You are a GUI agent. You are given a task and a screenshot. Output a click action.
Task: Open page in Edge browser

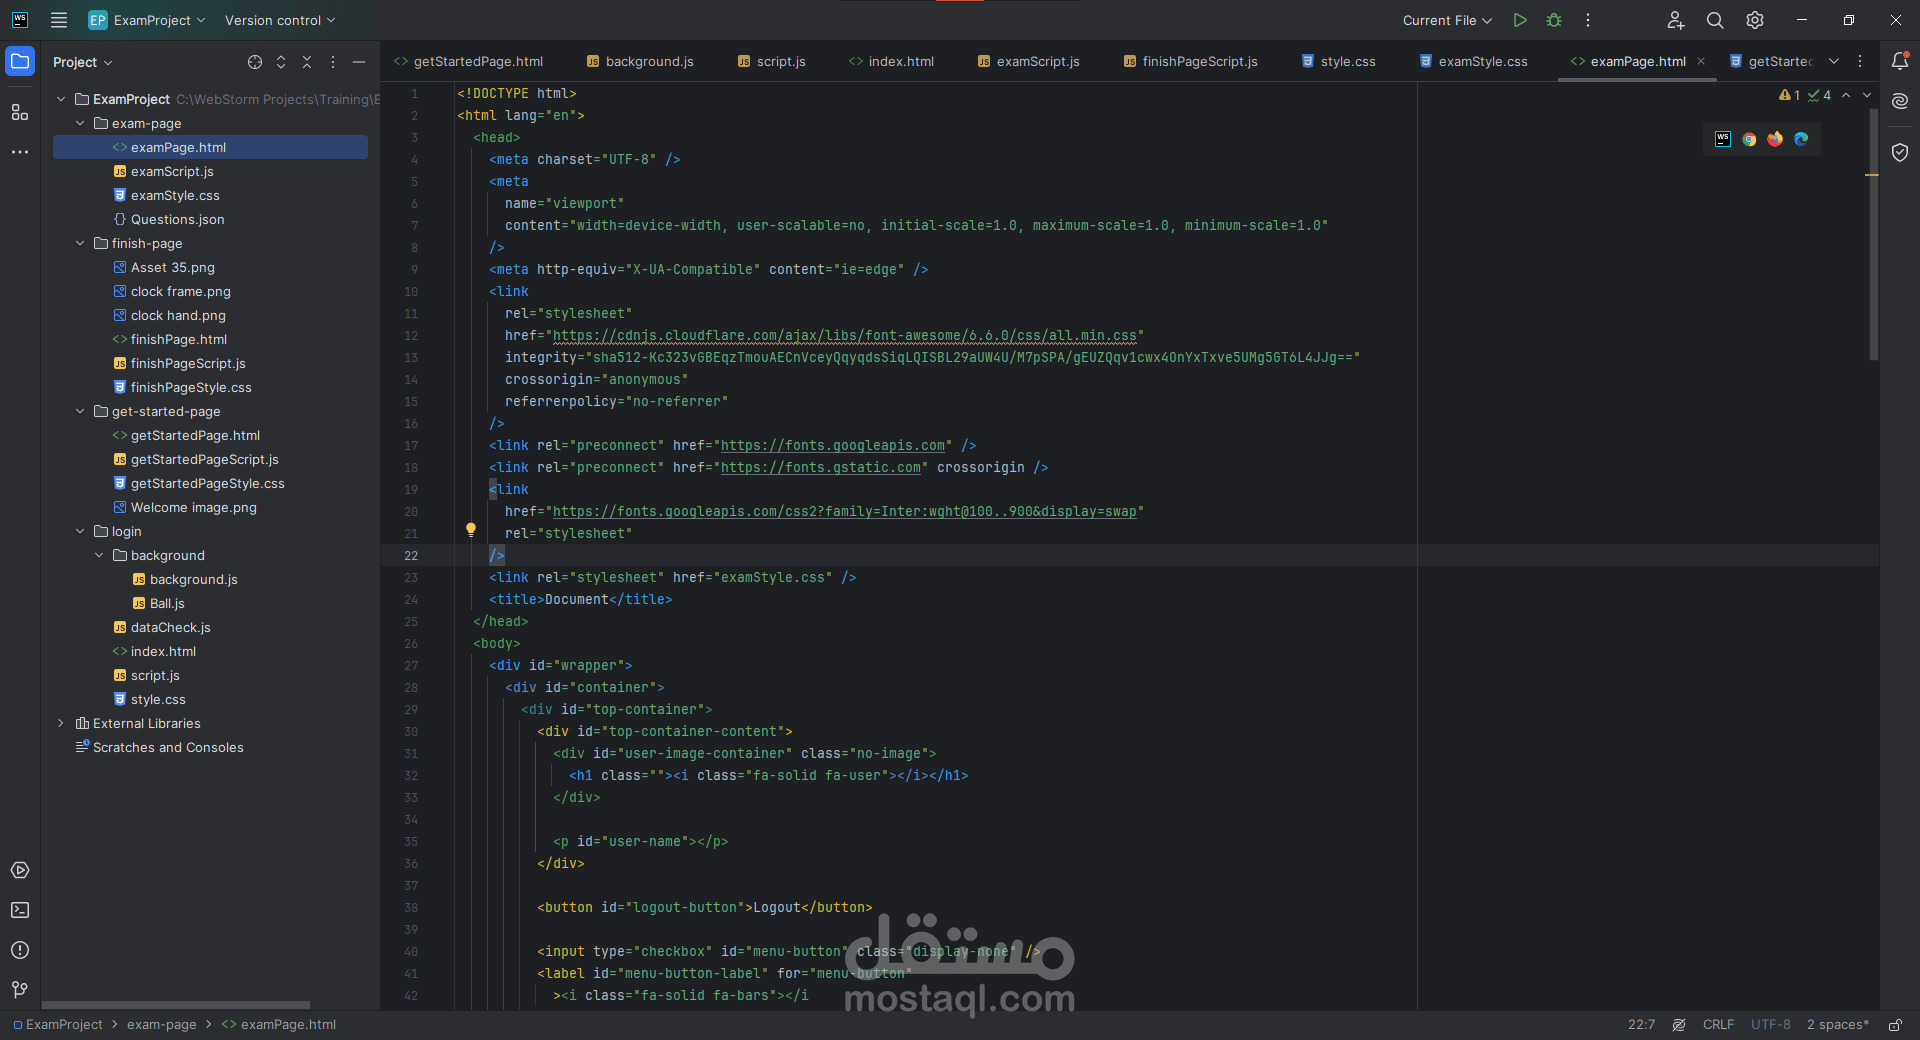pos(1801,139)
